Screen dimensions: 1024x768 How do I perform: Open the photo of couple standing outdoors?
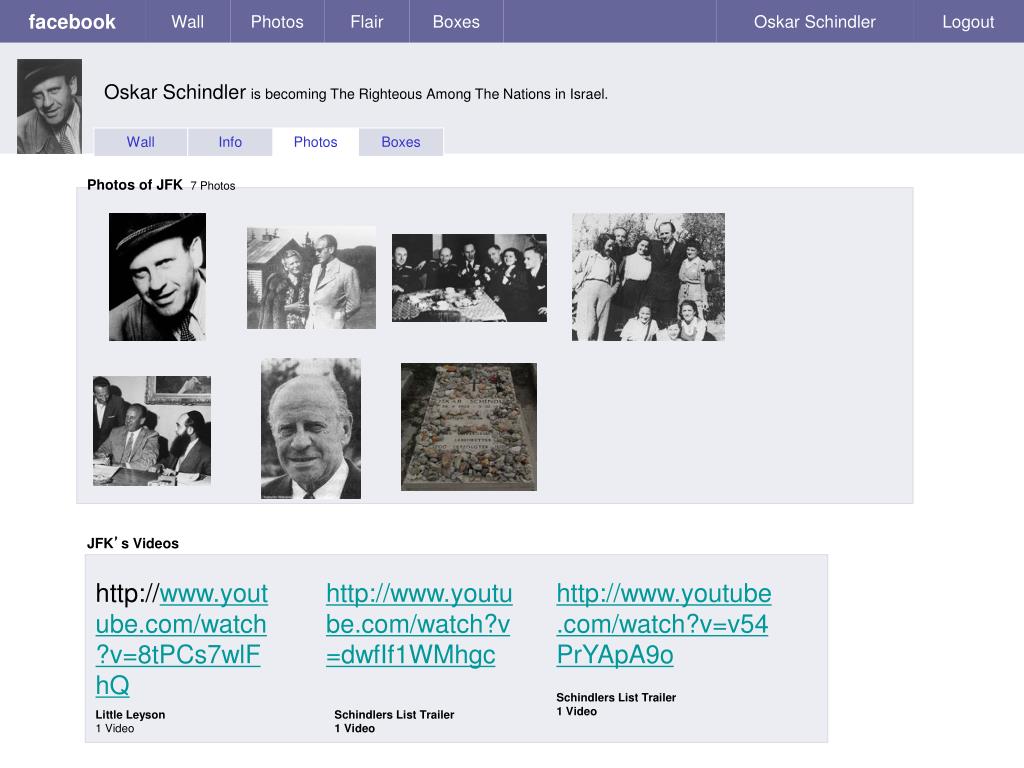pyautogui.click(x=311, y=277)
